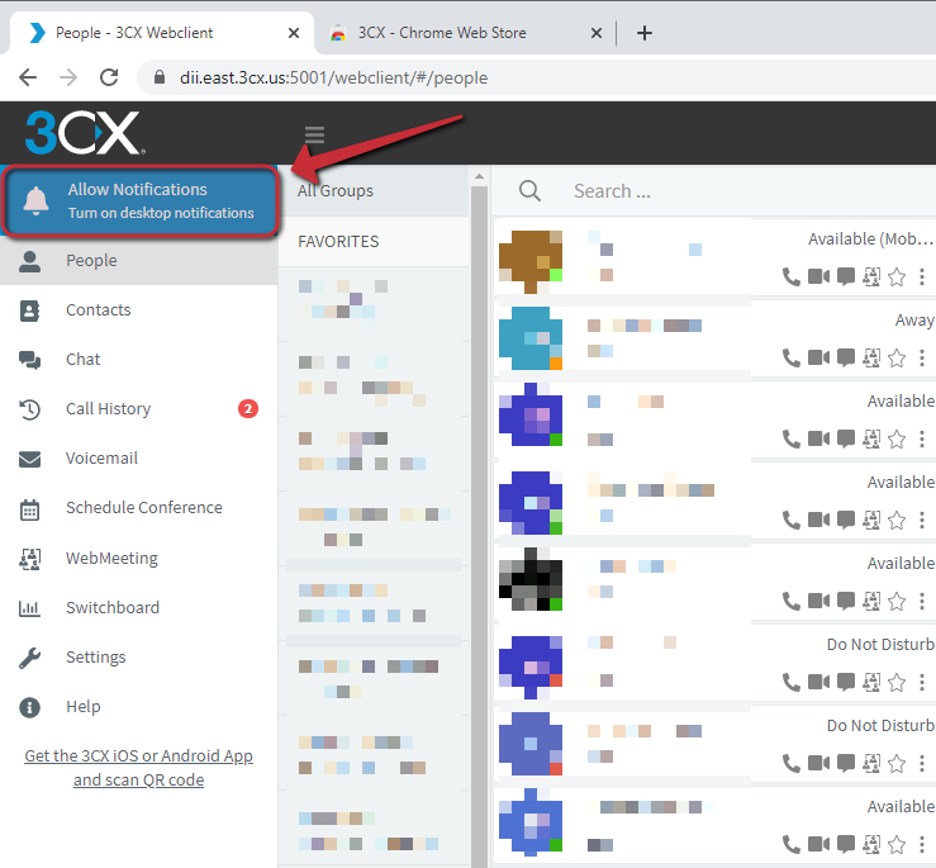The height and width of the screenshot is (868, 936).
Task: Chat with first Do Not Disturb contact
Action: (846, 682)
